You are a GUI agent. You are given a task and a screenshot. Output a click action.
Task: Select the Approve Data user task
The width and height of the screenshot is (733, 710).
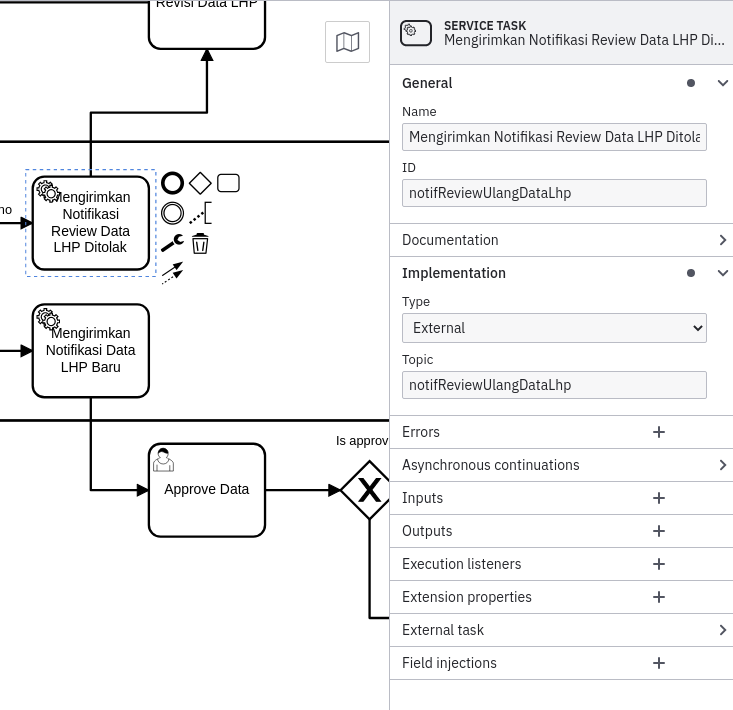coord(207,490)
